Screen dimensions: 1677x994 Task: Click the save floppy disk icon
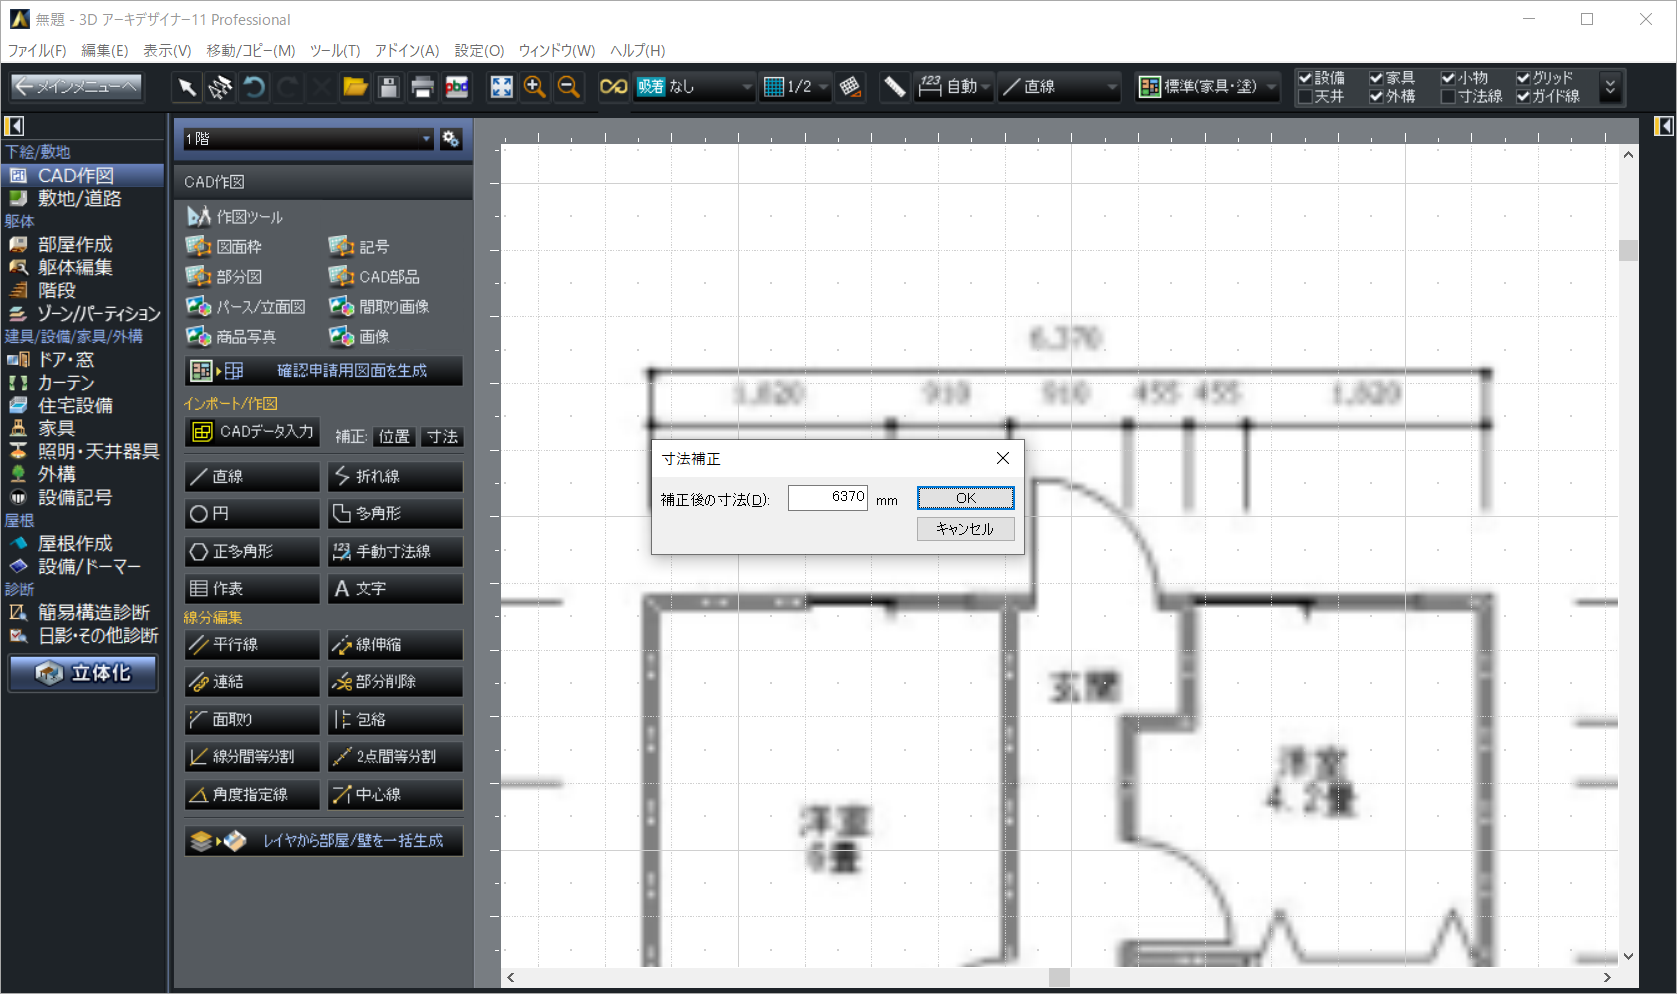point(389,88)
